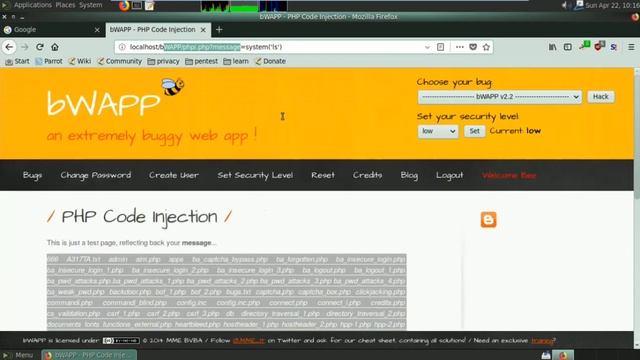This screenshot has width=640, height=360.
Task: Open the Community bookmark
Action: click(x=119, y=61)
